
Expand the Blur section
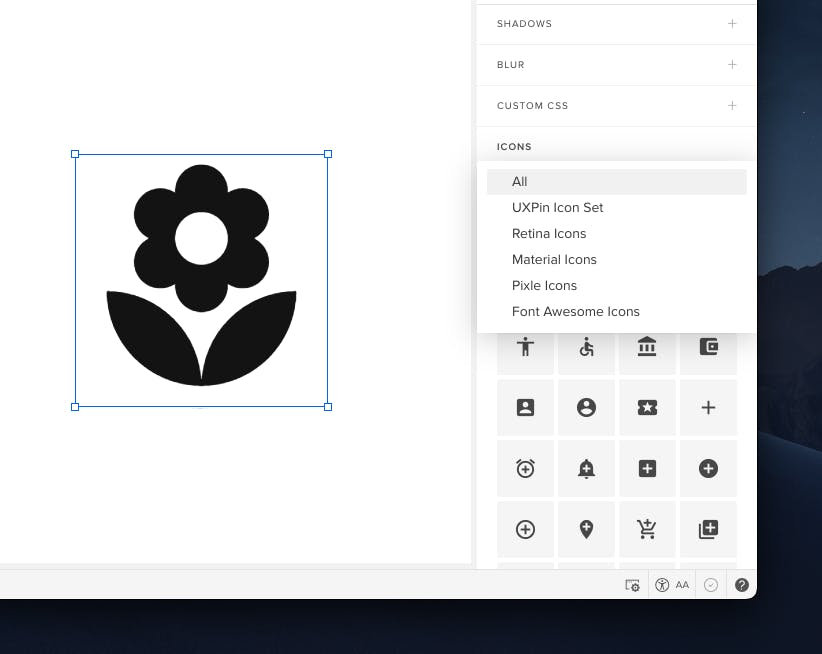pos(732,64)
